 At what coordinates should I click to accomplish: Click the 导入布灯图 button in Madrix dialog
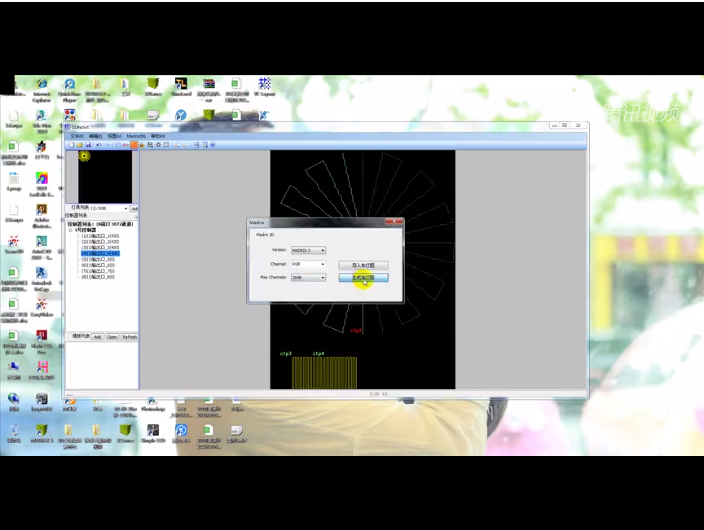362,265
